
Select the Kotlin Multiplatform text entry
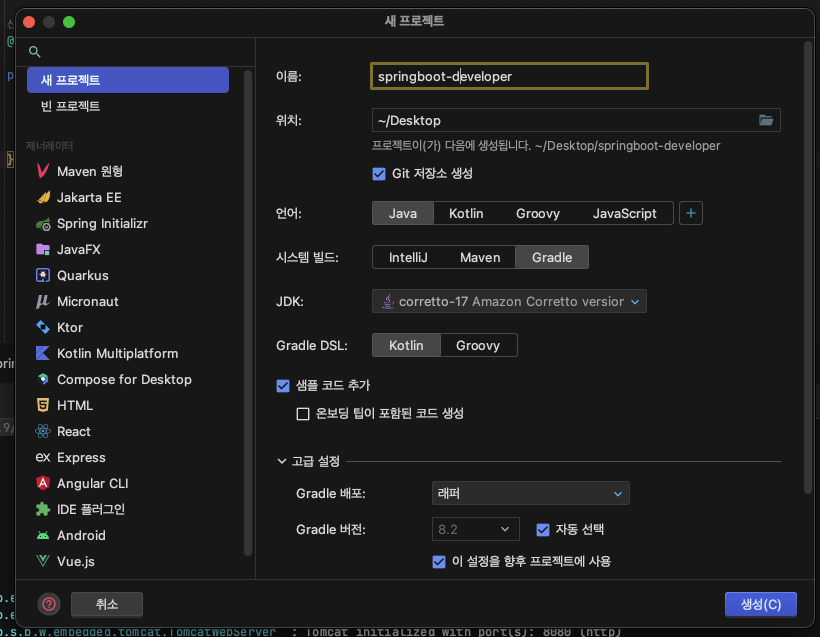tap(117, 354)
